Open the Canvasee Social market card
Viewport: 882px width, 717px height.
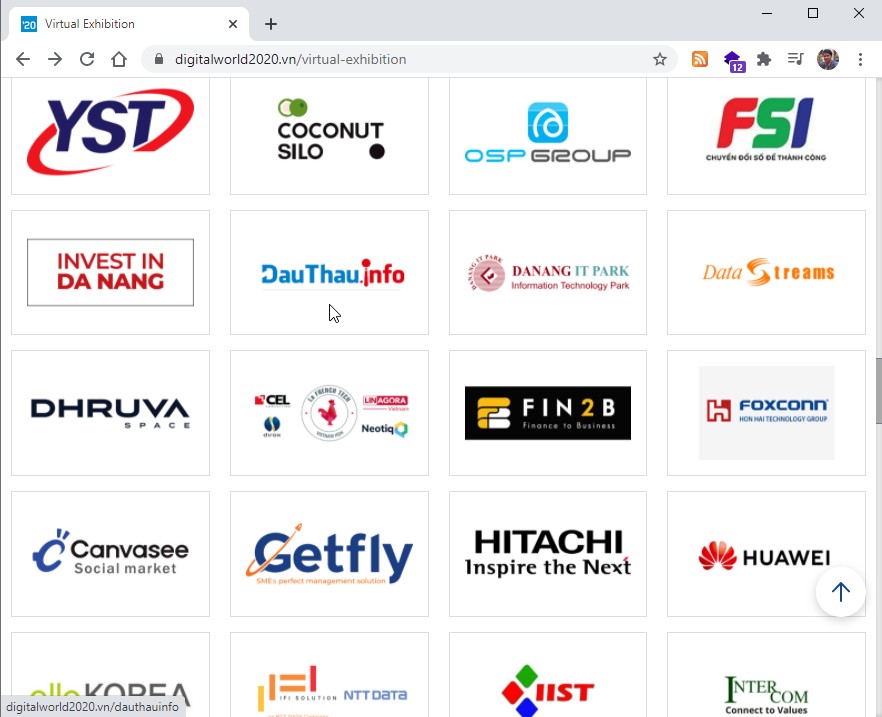point(110,554)
